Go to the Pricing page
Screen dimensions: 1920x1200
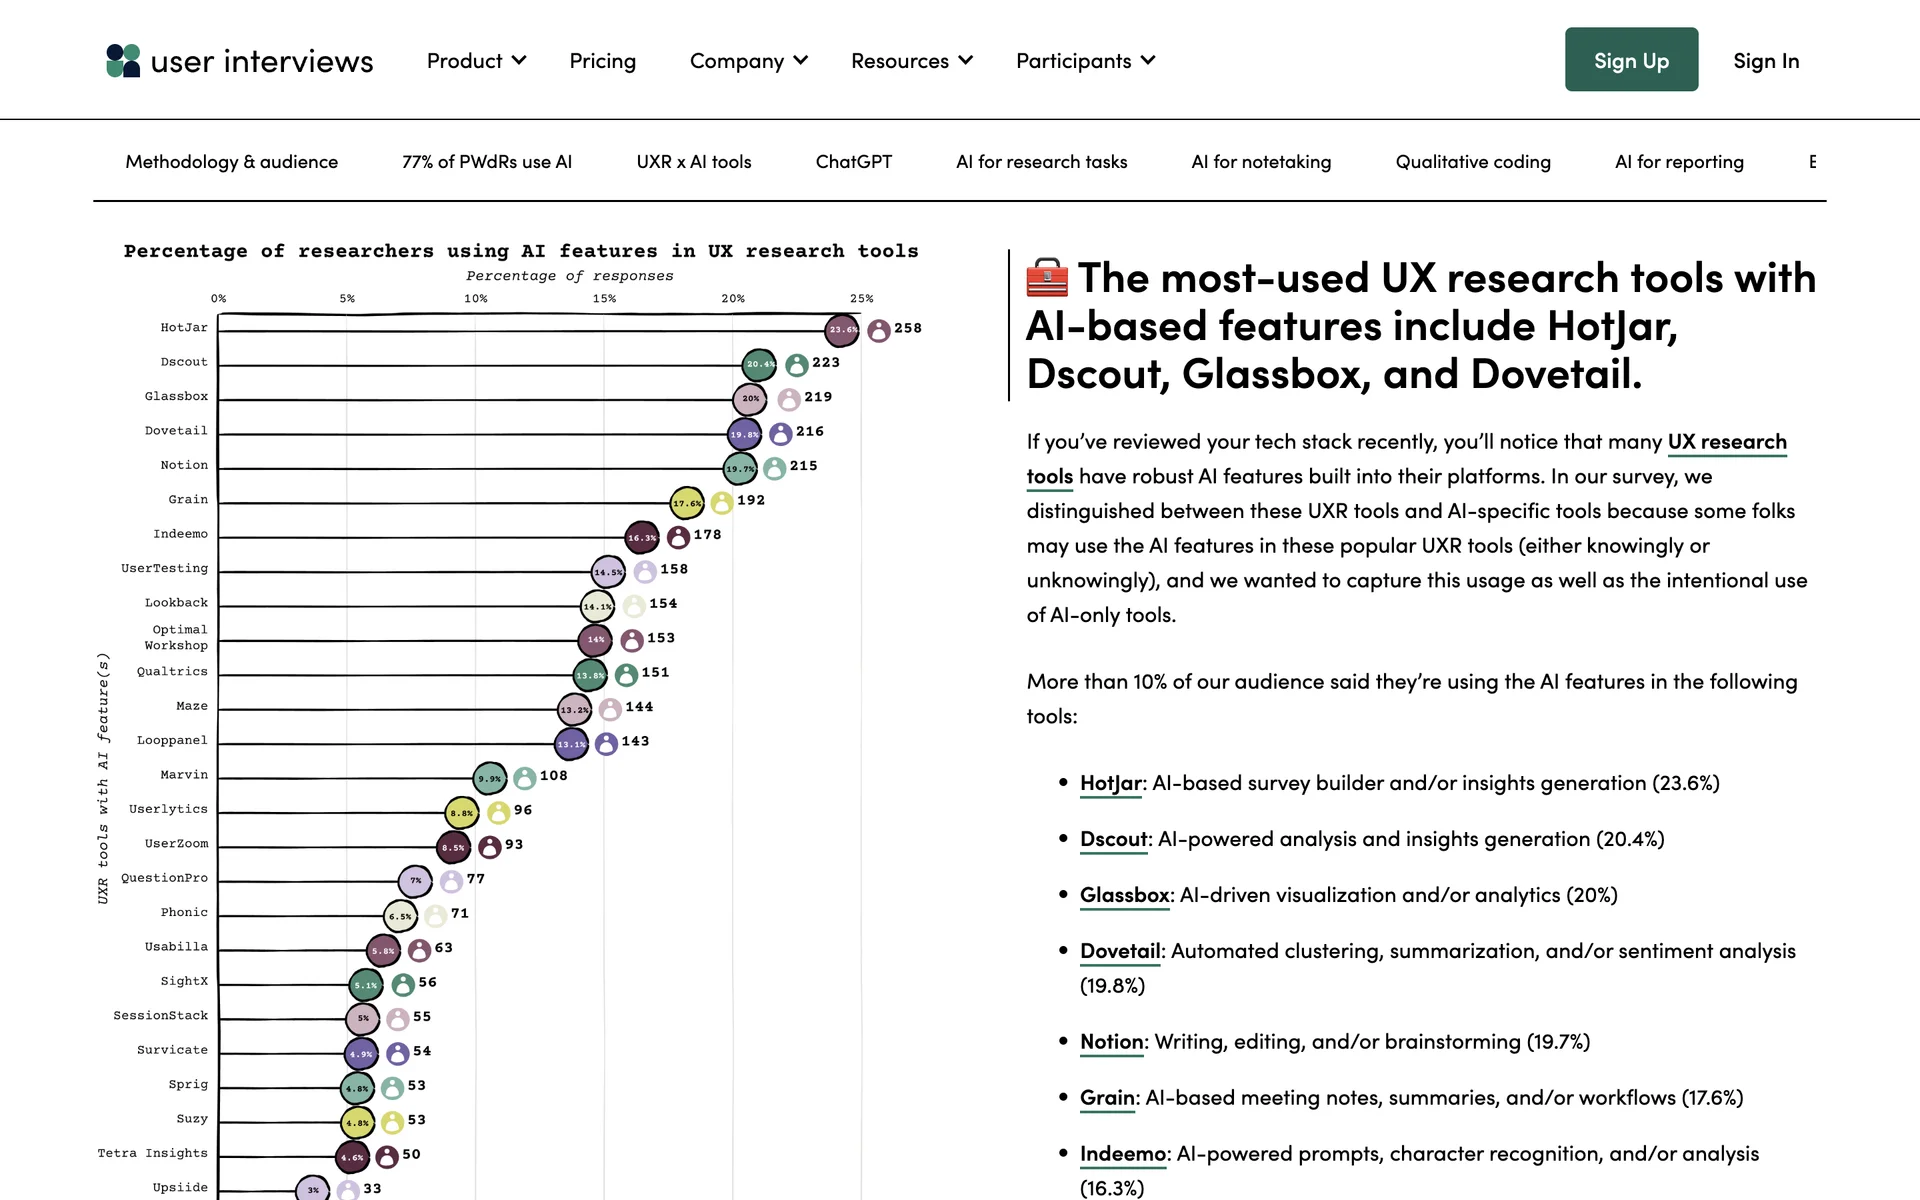tap(602, 61)
